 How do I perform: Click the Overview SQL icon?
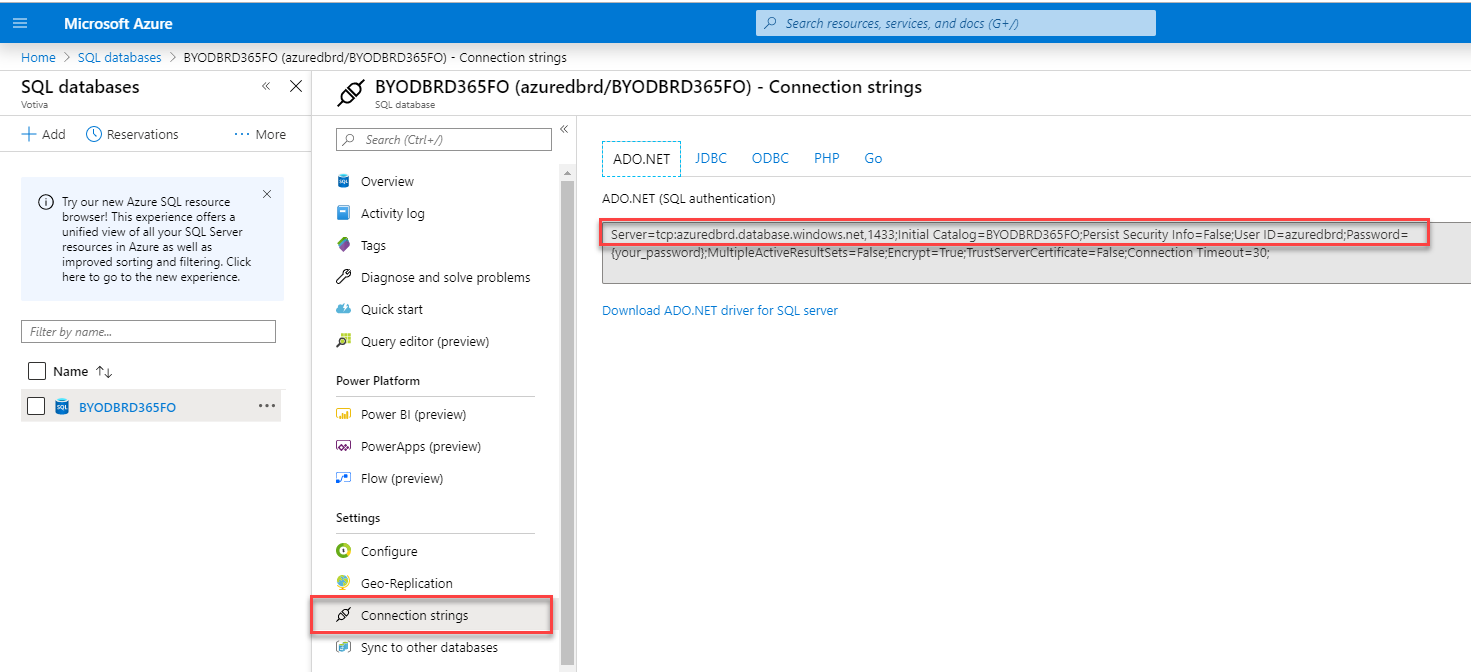(x=343, y=181)
